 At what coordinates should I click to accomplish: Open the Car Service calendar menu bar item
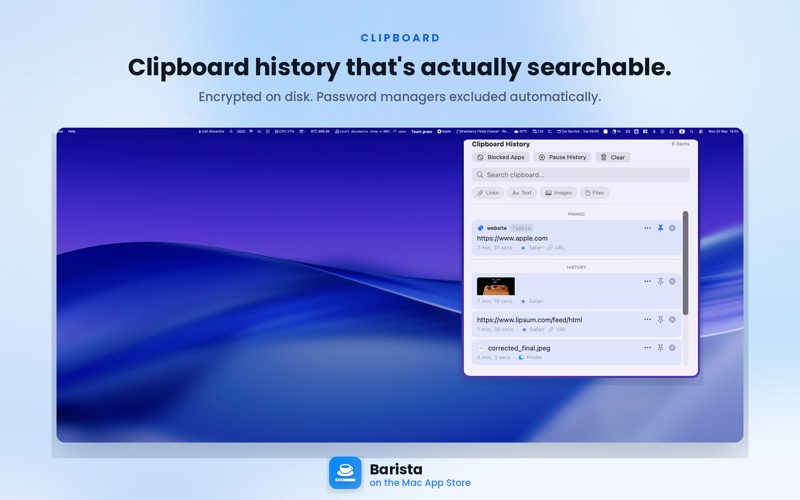click(x=578, y=132)
